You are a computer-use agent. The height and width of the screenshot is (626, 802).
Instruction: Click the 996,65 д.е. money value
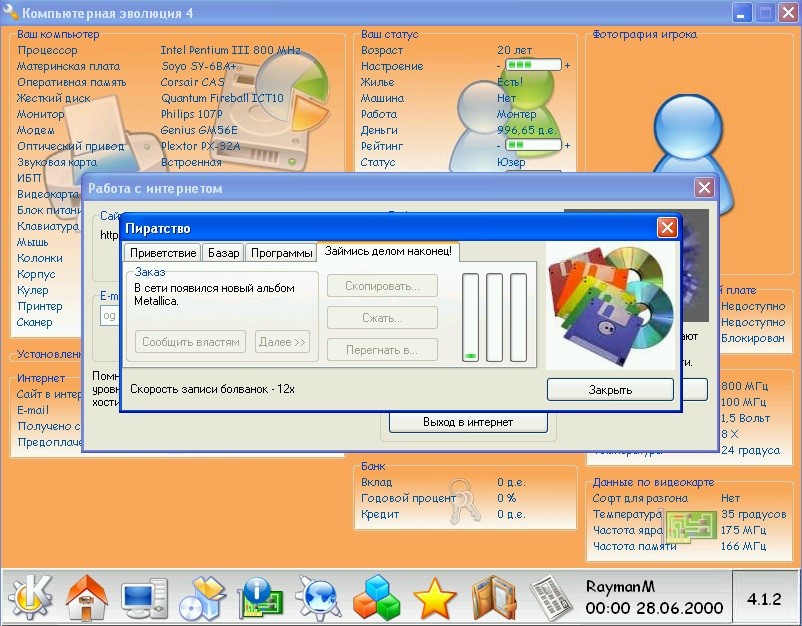click(x=526, y=130)
